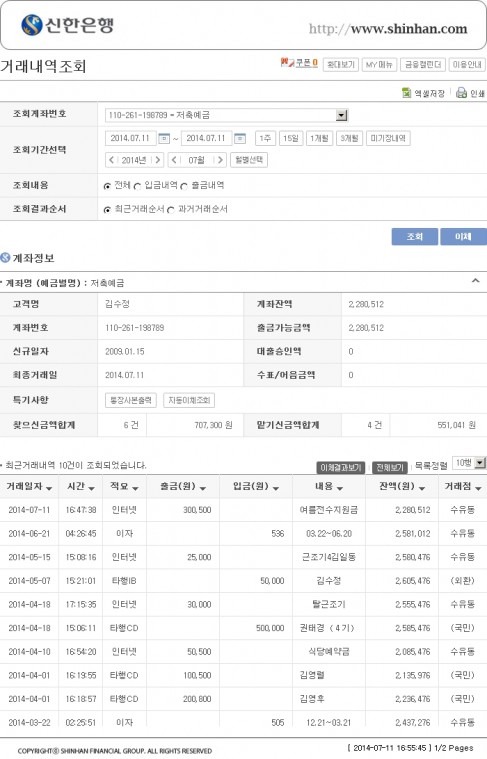487x759 pixels.
Task: Open the 이용안내 top menu
Action: 467,64
